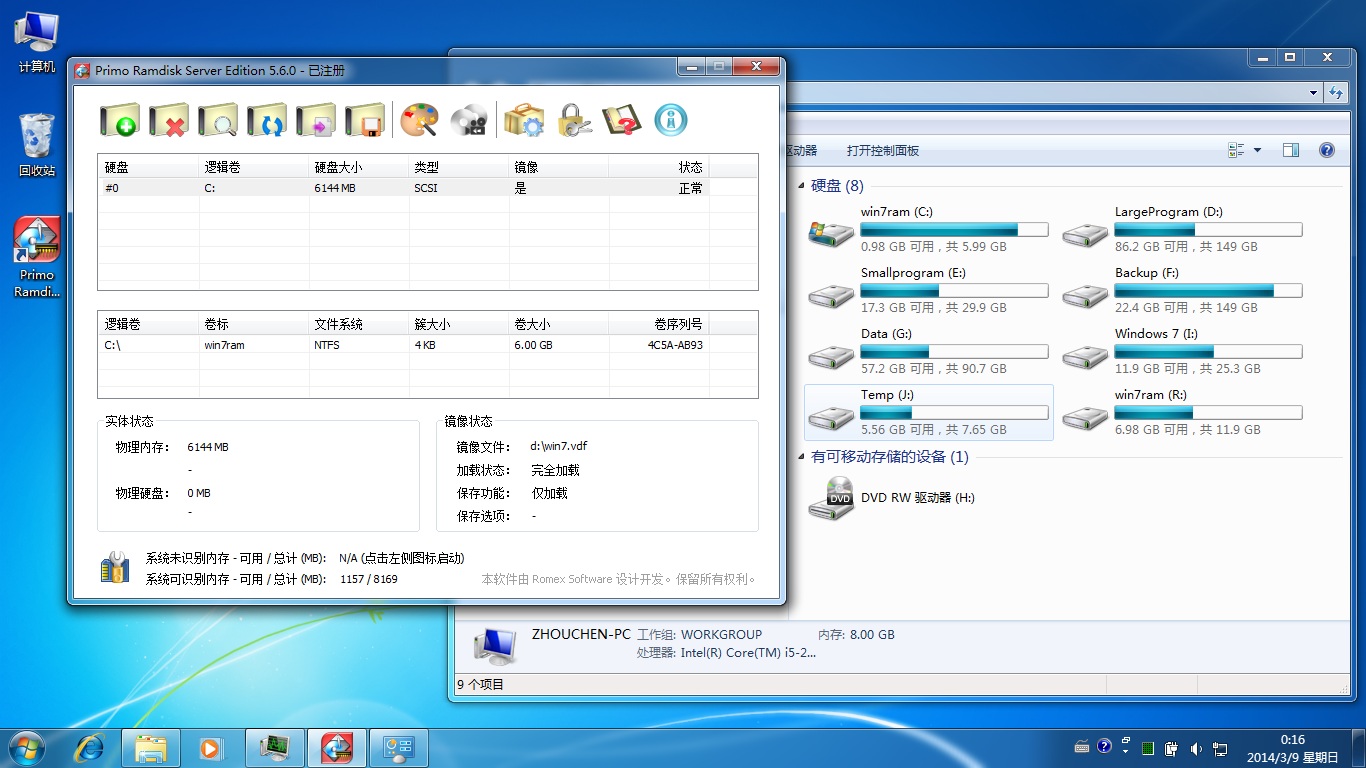Image resolution: width=1366 pixels, height=768 pixels.
Task: Open the toolbox options gear icon
Action: click(x=524, y=120)
